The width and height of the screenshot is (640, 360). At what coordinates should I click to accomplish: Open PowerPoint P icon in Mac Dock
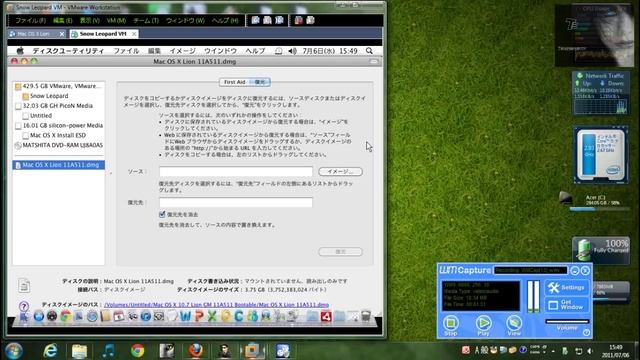pyautogui.click(x=199, y=316)
